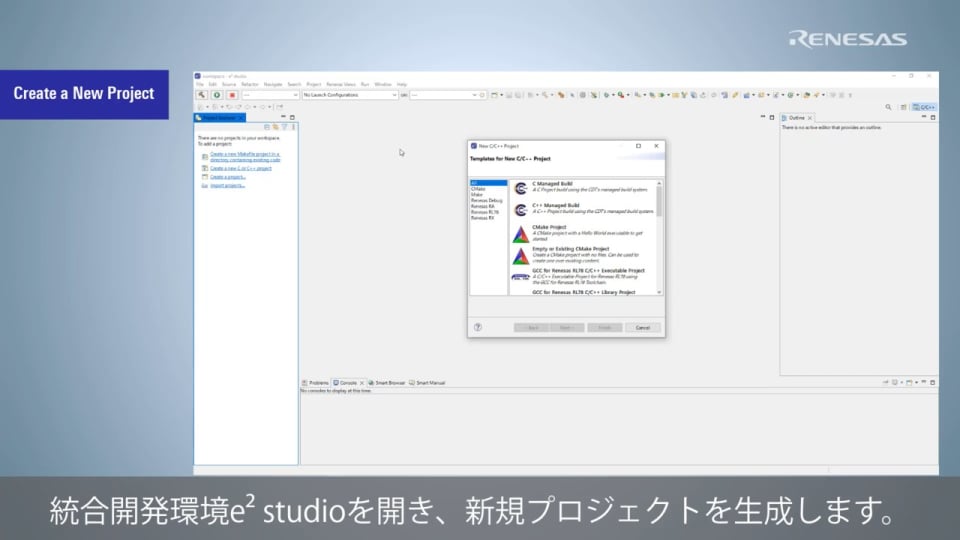
Task: Select the Smart Manual tab
Action: coord(427,383)
